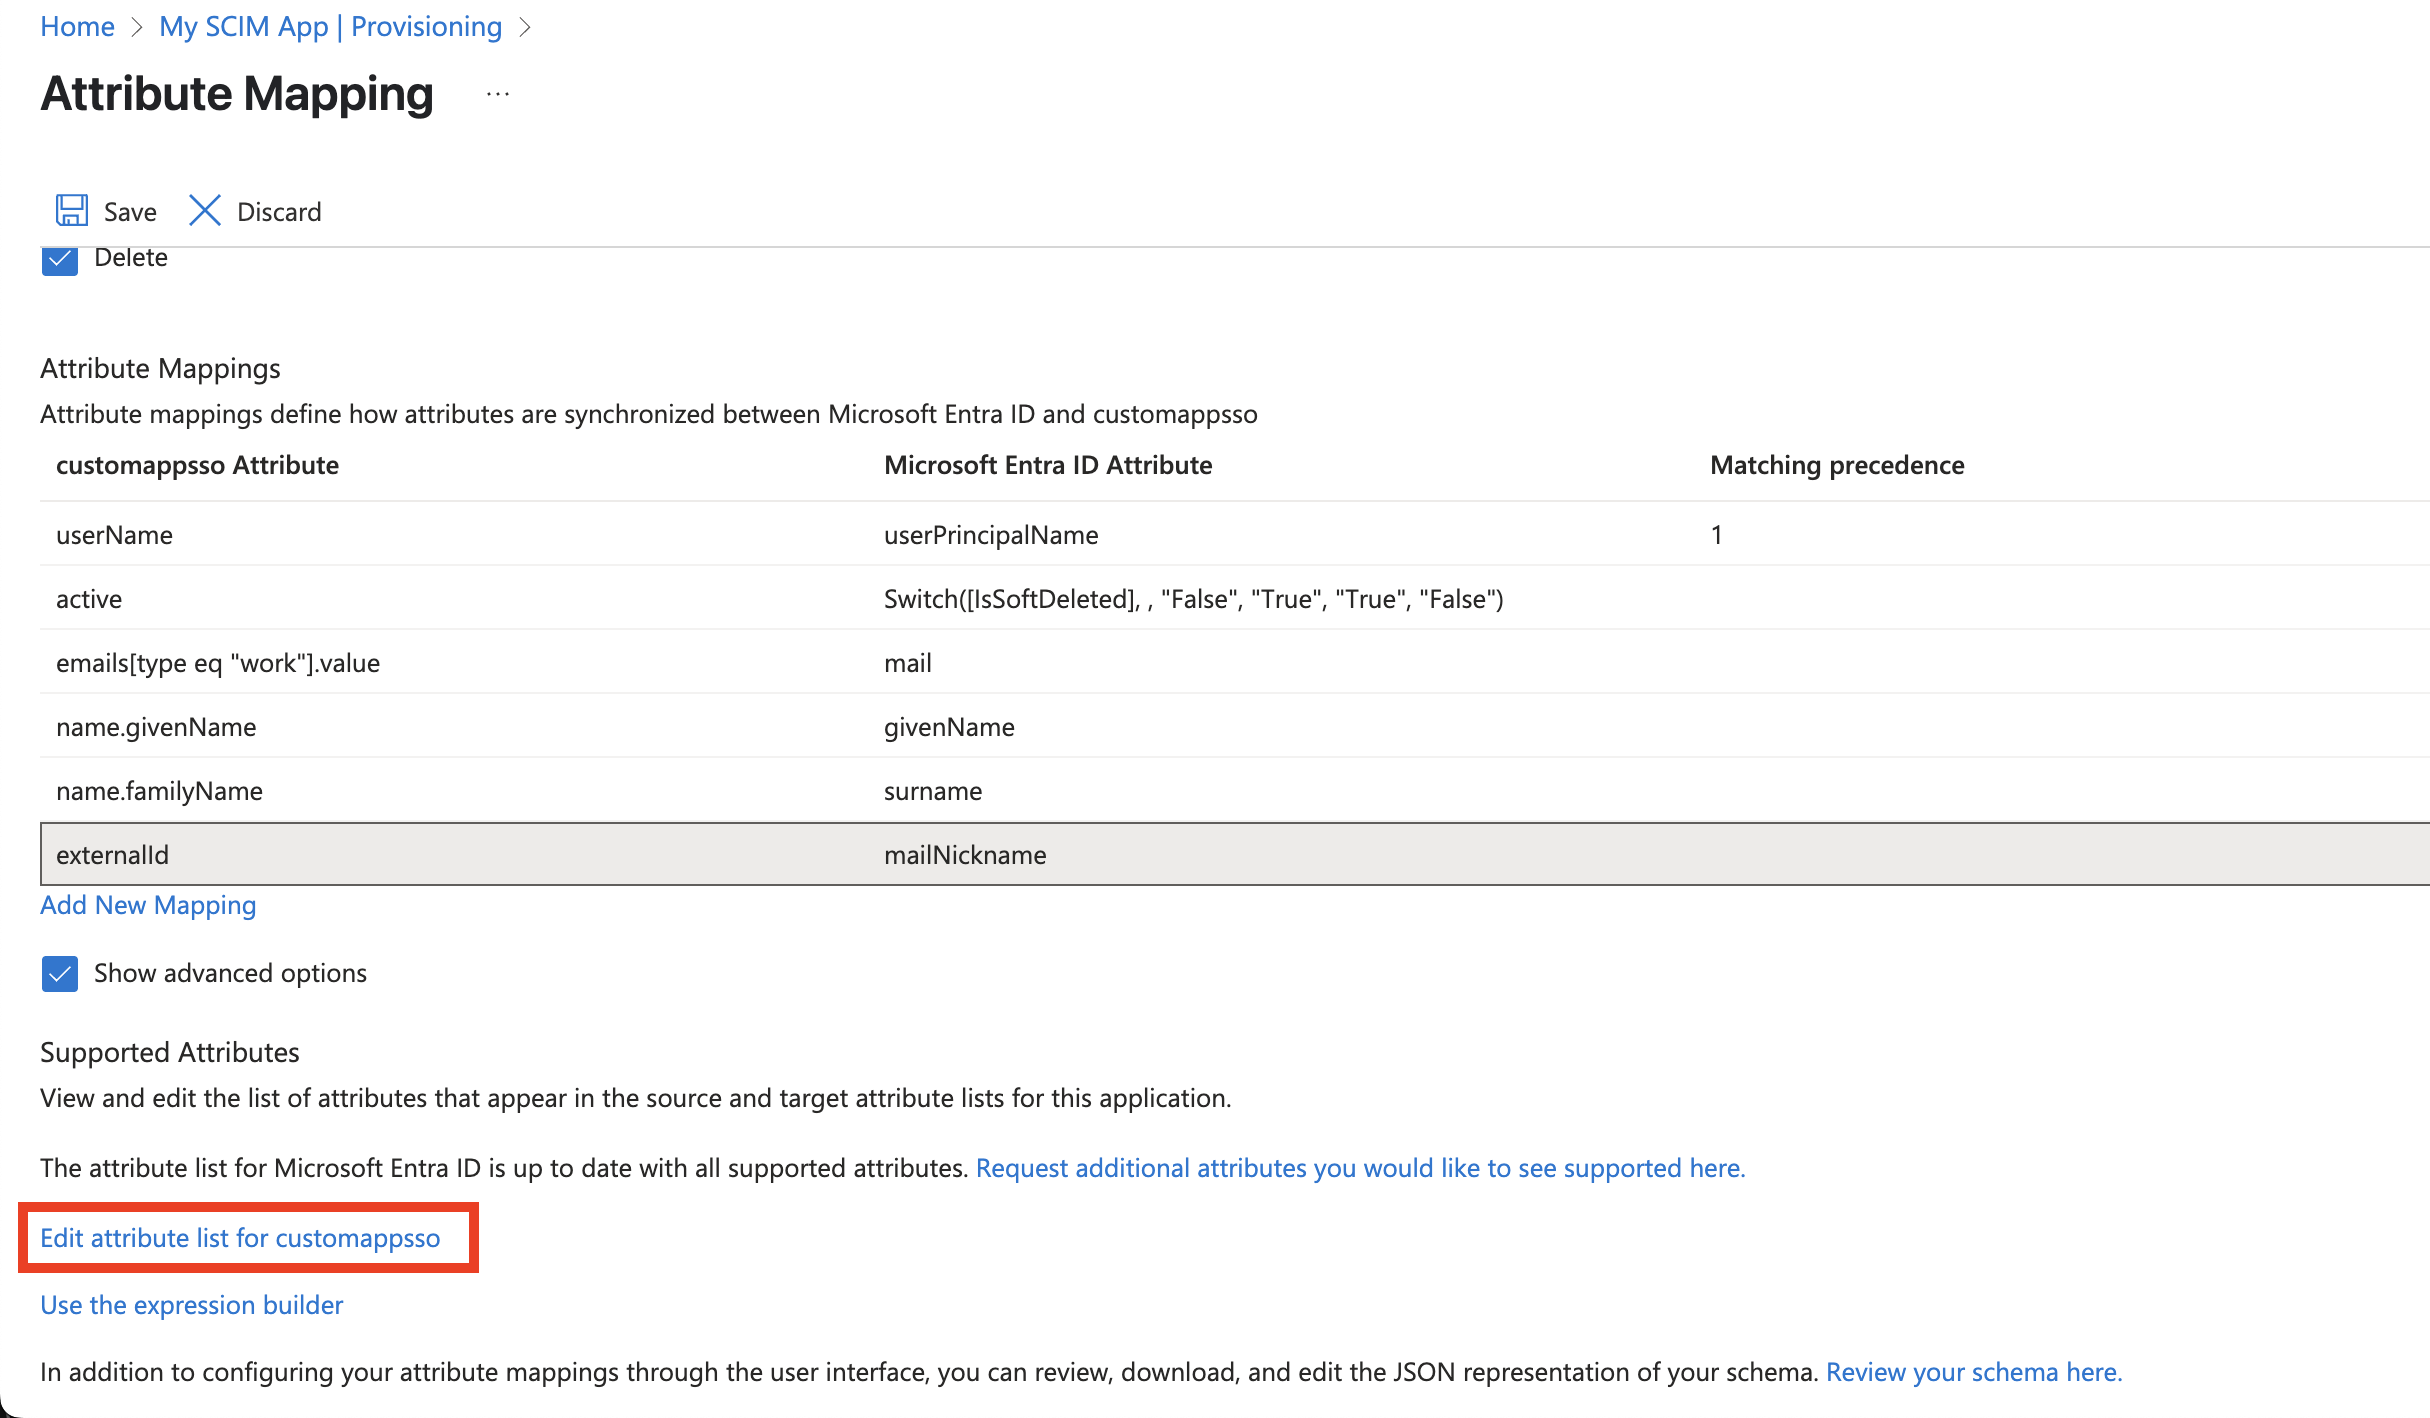Open Use the expression builder link
This screenshot has height=1418, width=2430.
191,1305
